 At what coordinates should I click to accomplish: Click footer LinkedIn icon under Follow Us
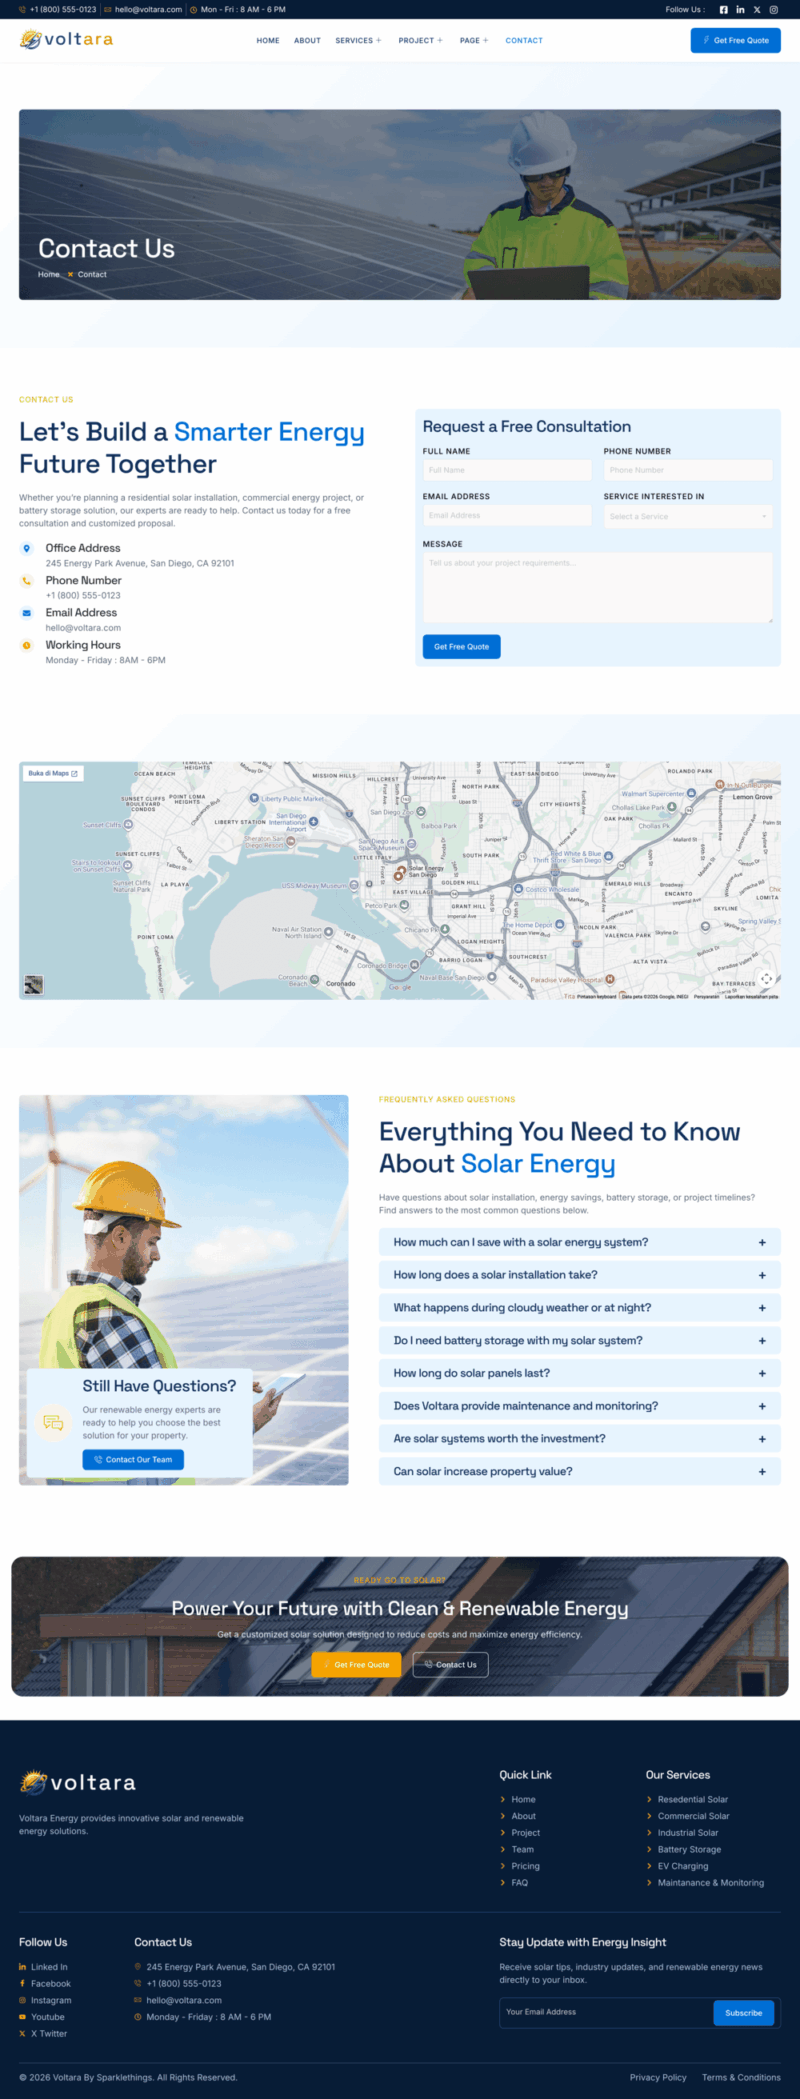22,1967
